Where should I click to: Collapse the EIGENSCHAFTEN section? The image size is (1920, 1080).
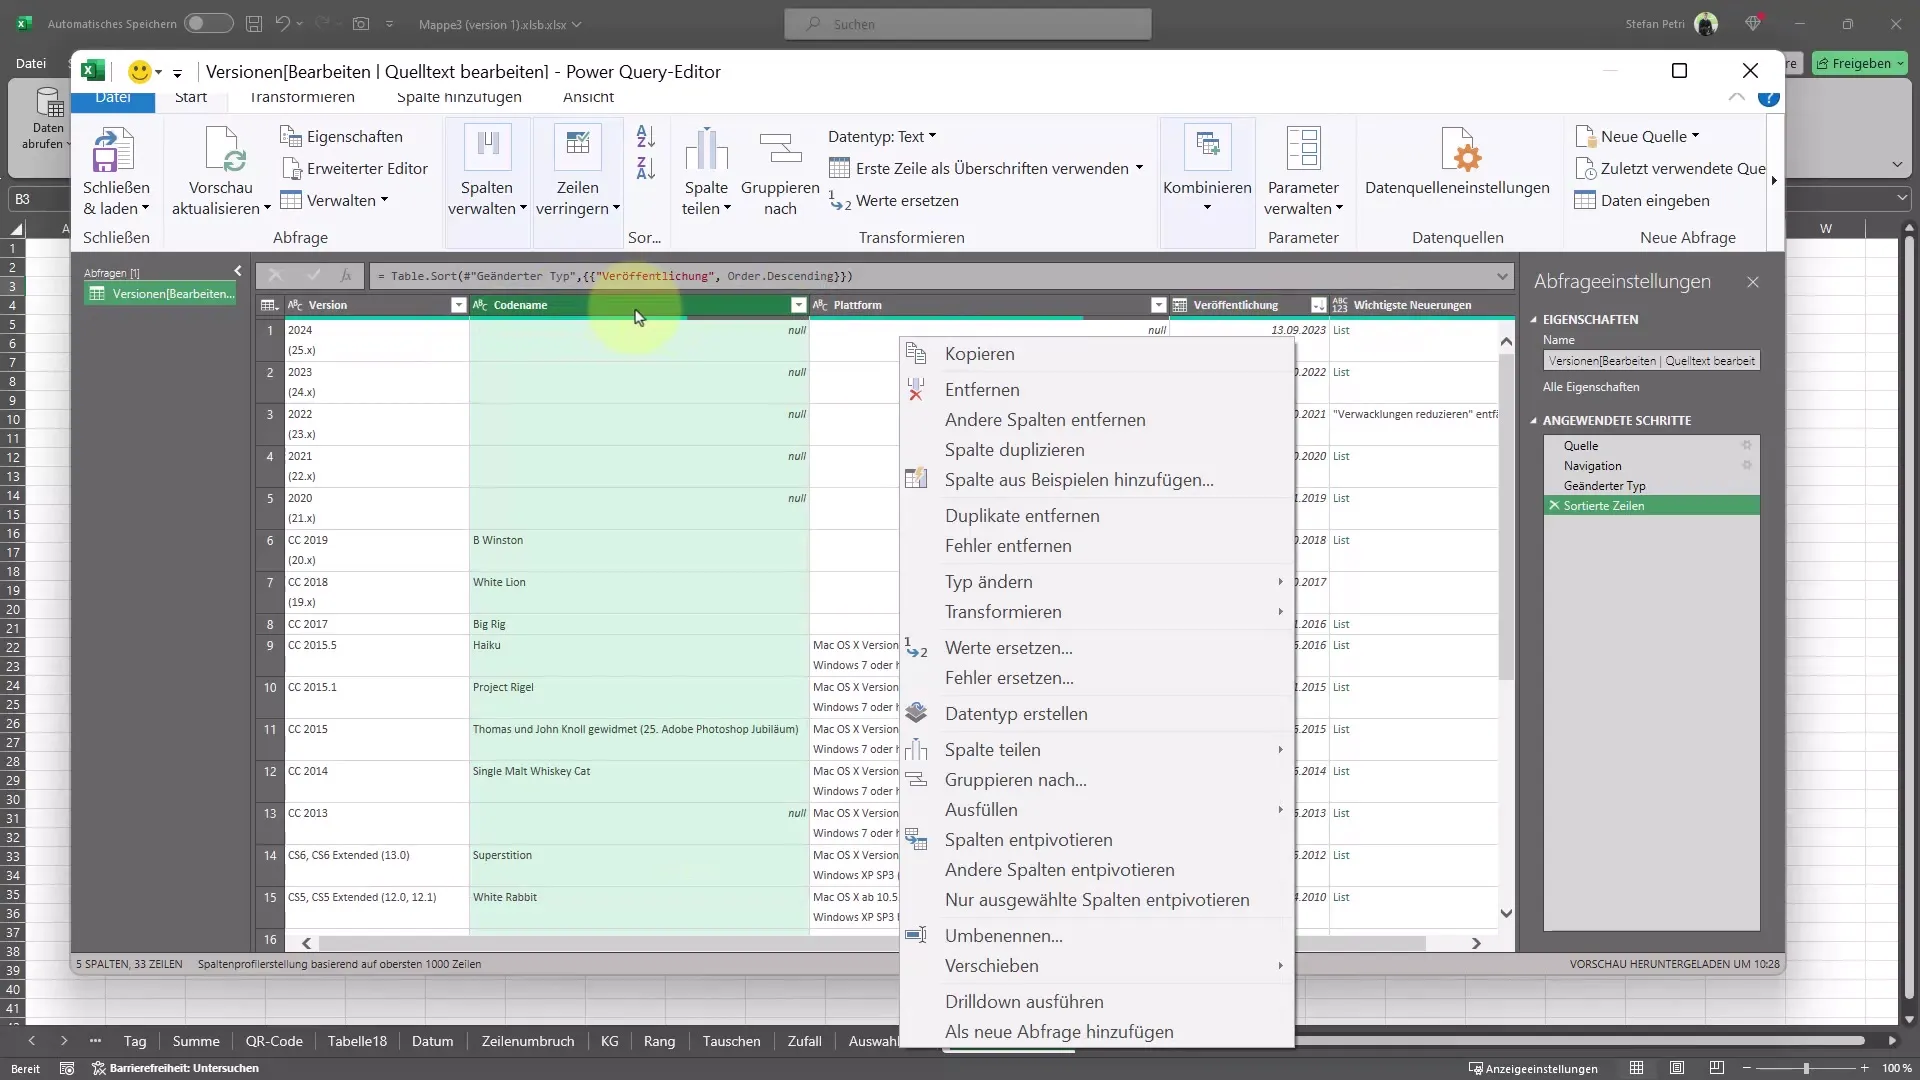click(1534, 320)
